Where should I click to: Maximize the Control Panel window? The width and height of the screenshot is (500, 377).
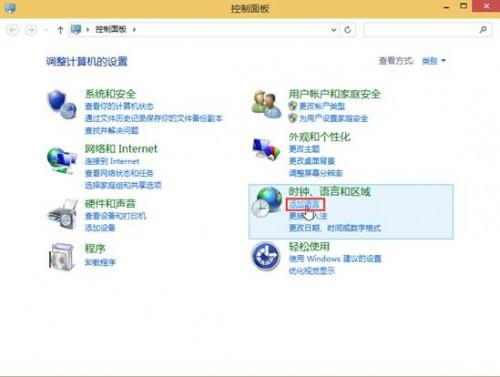pos(463,6)
